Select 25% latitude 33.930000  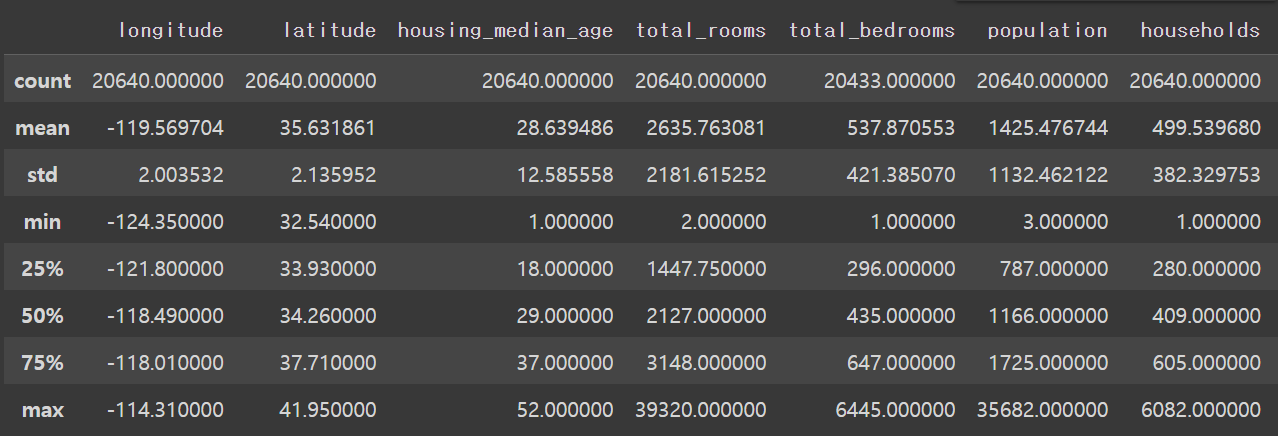(327, 269)
